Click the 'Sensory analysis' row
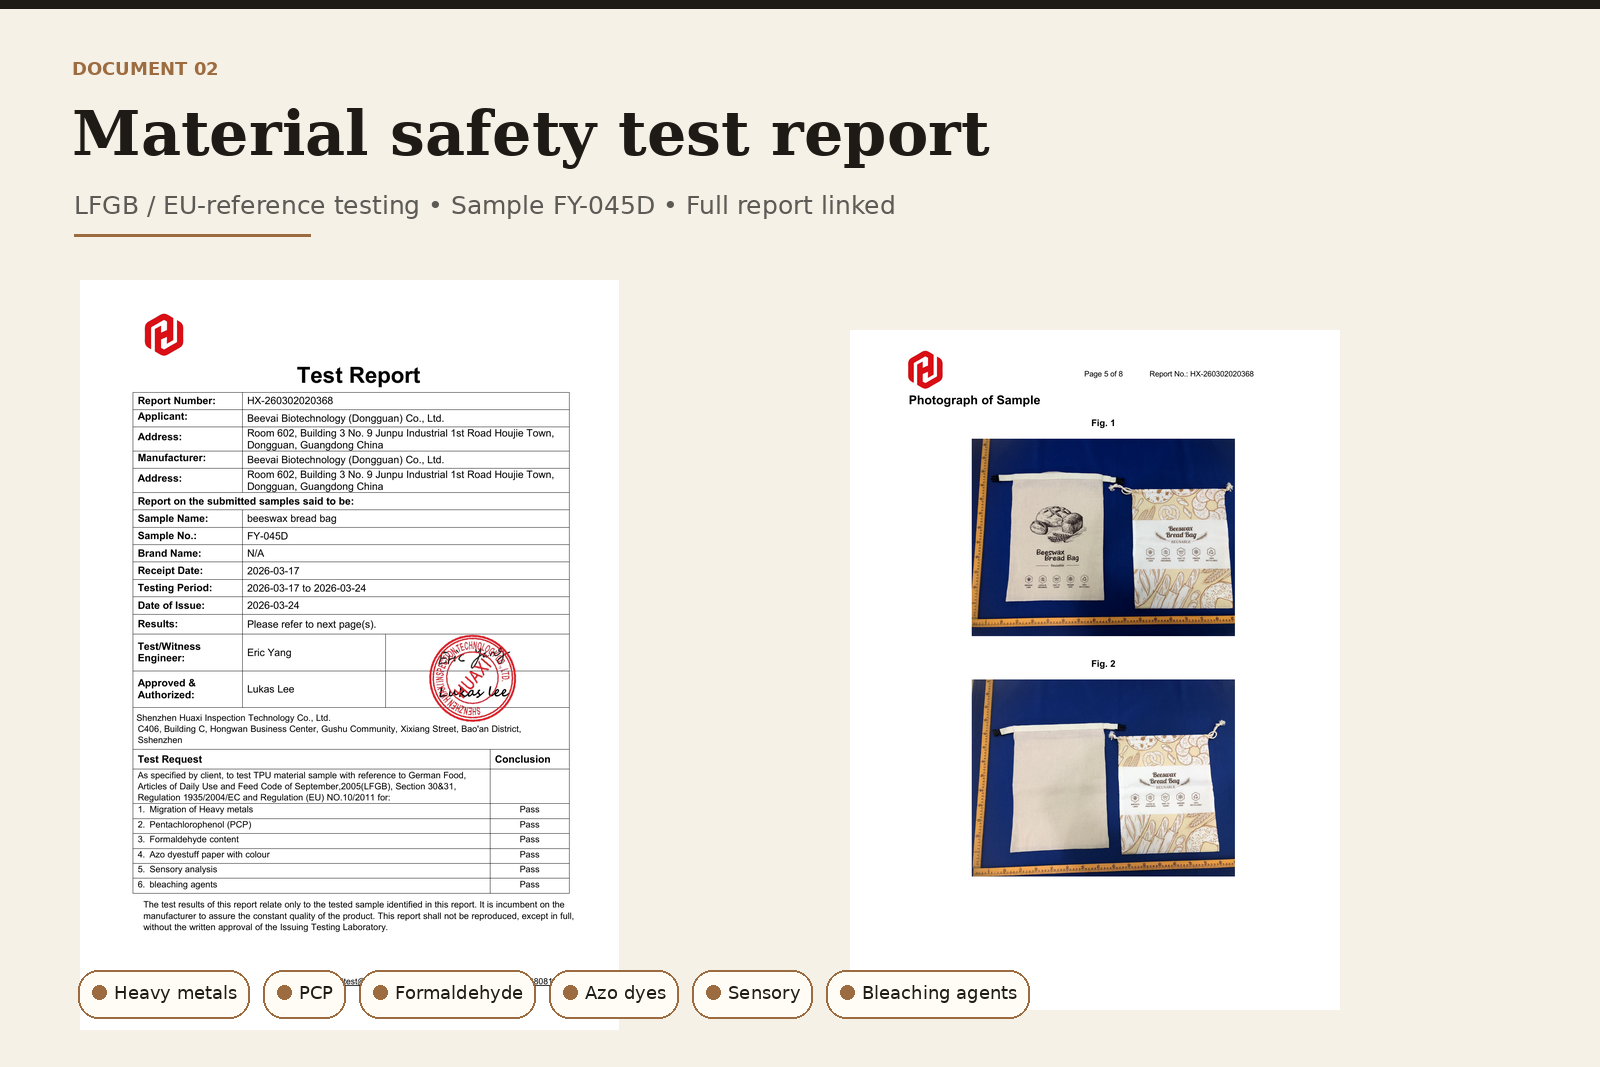 click(x=351, y=870)
